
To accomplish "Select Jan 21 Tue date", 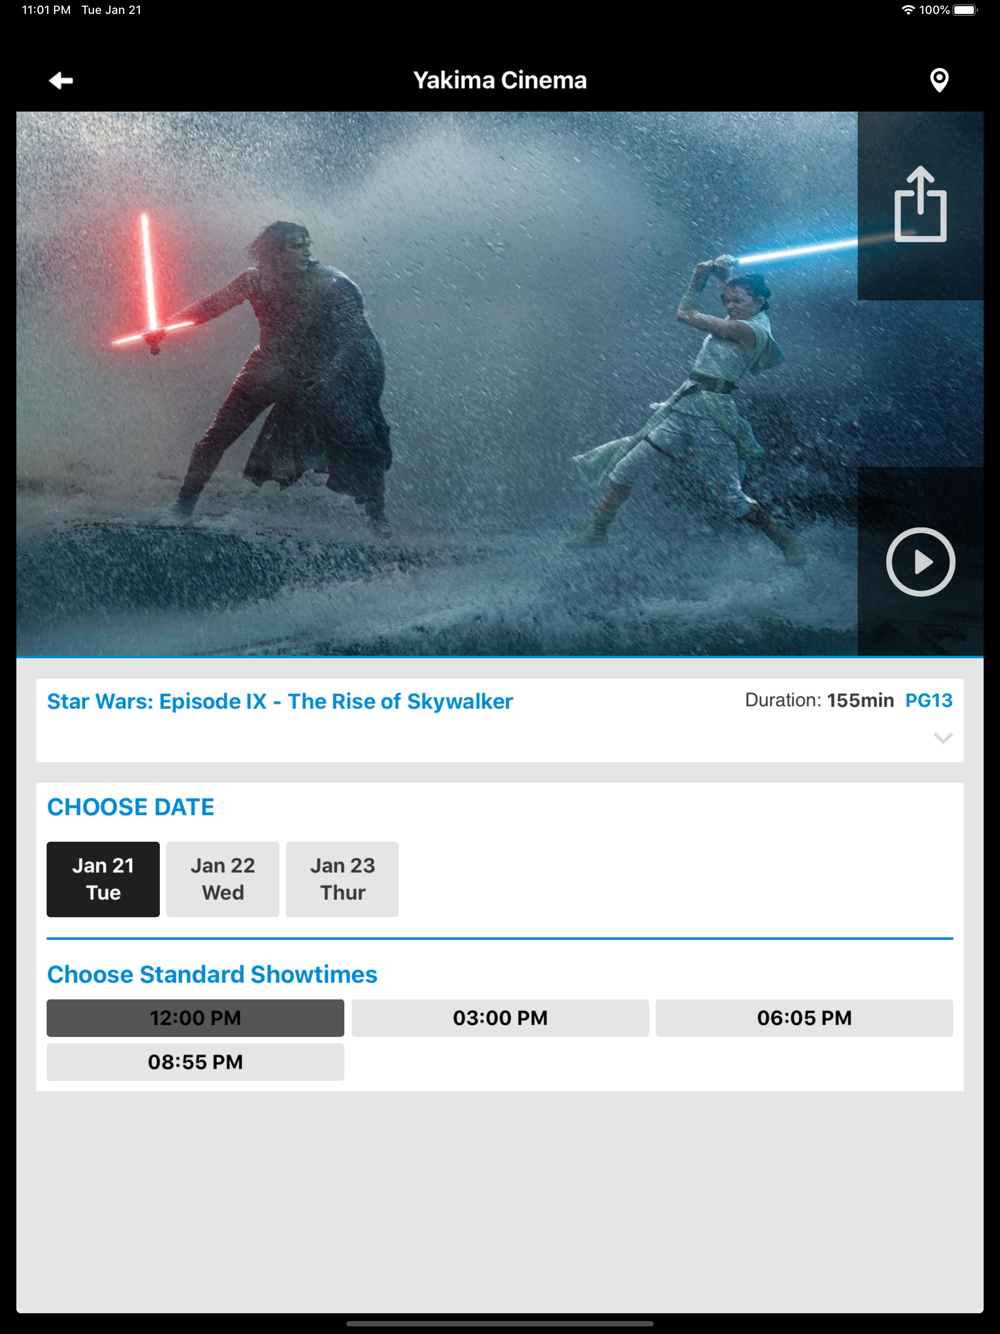I will (x=103, y=879).
